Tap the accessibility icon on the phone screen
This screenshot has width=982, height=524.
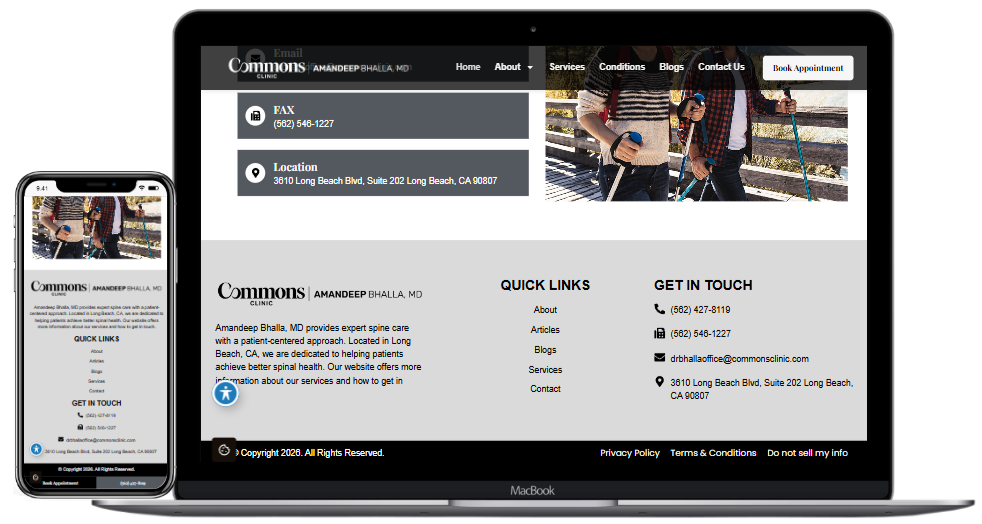36,449
